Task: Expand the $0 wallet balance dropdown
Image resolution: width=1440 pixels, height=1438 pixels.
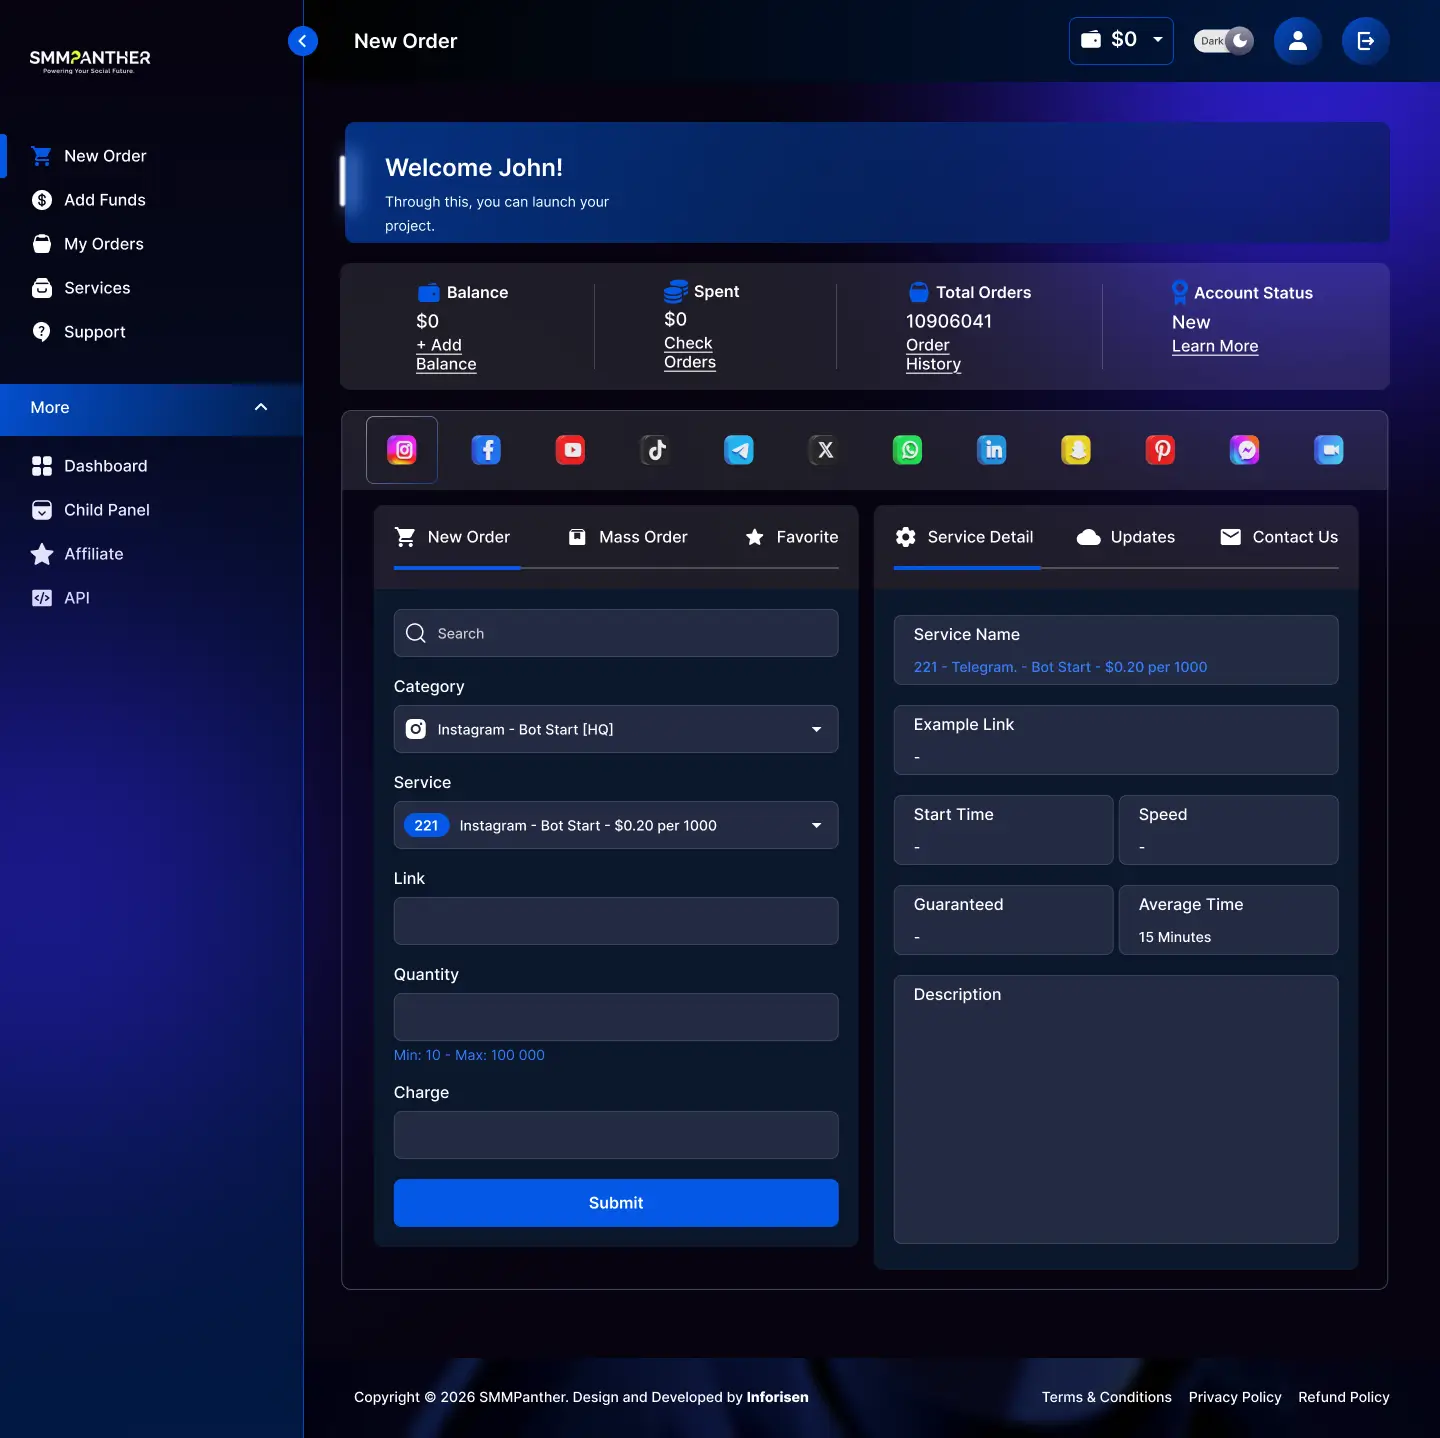Action: [1121, 41]
